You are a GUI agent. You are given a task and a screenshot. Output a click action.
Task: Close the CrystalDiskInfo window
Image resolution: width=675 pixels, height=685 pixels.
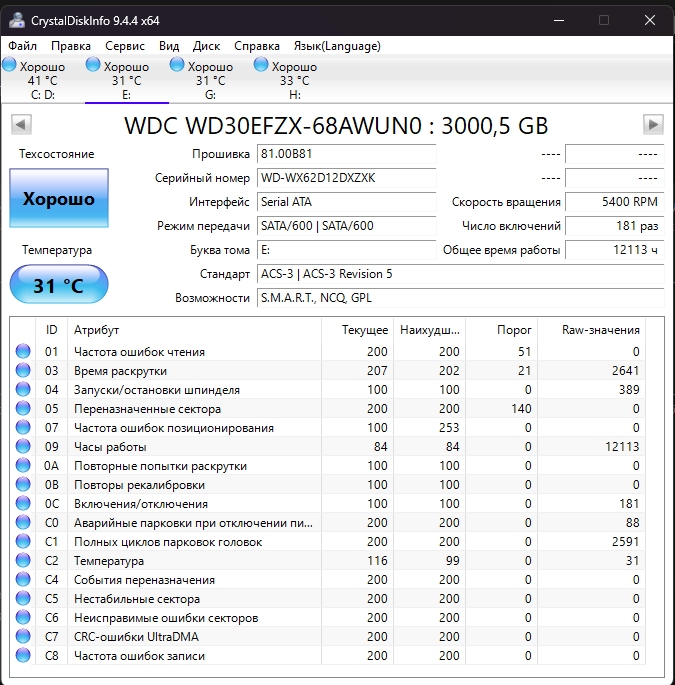[x=650, y=20]
